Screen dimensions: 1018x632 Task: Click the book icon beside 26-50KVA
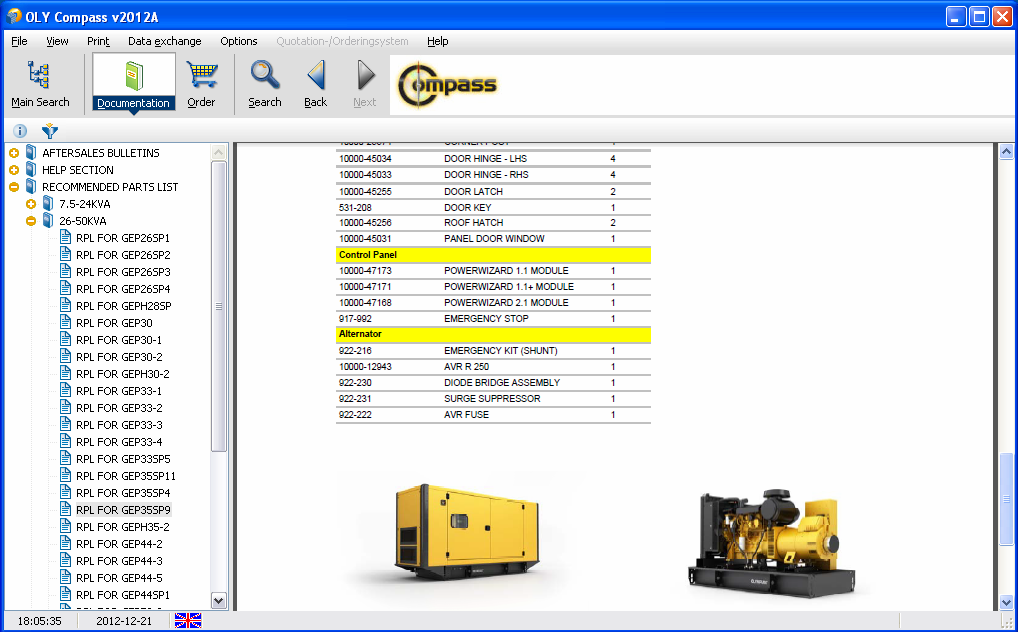(48, 220)
